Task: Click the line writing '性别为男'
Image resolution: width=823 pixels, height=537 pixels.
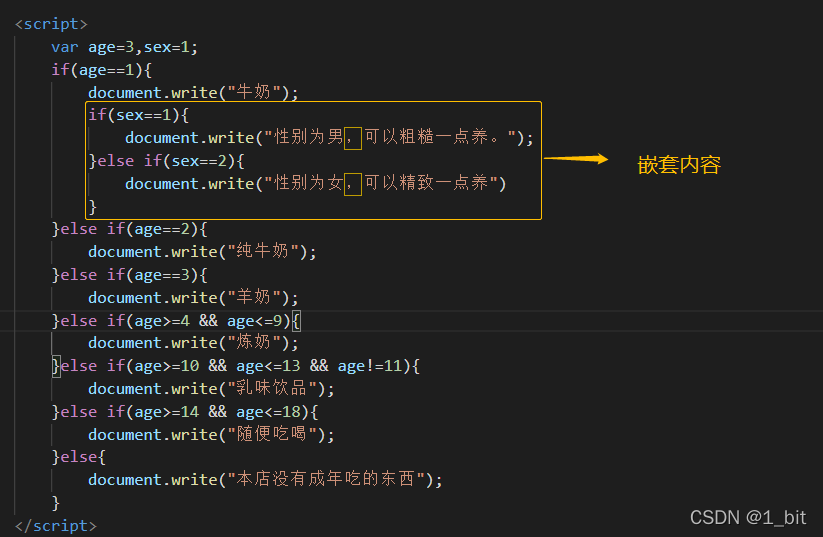Action: tap(329, 138)
